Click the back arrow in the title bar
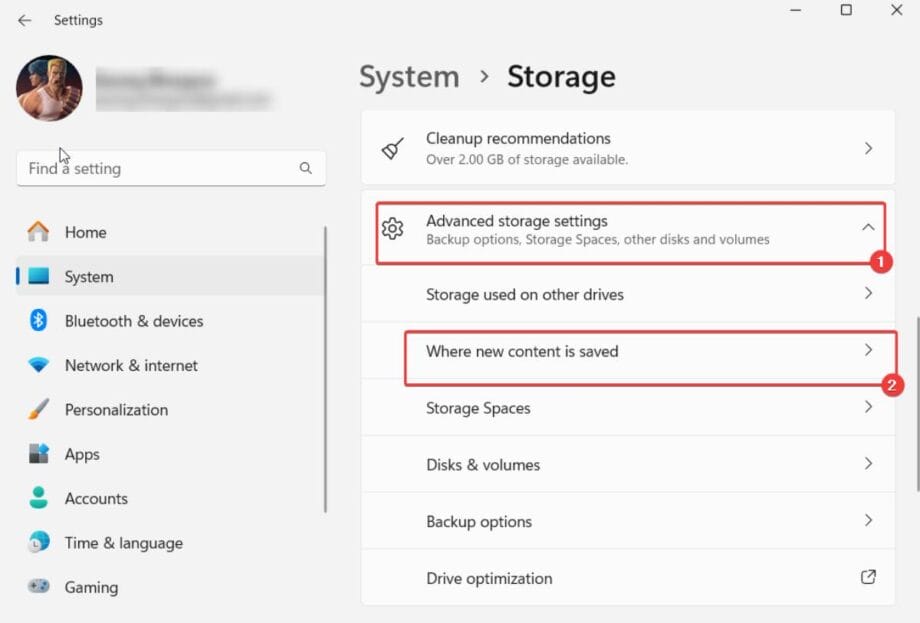The width and height of the screenshot is (920, 623). click(22, 20)
